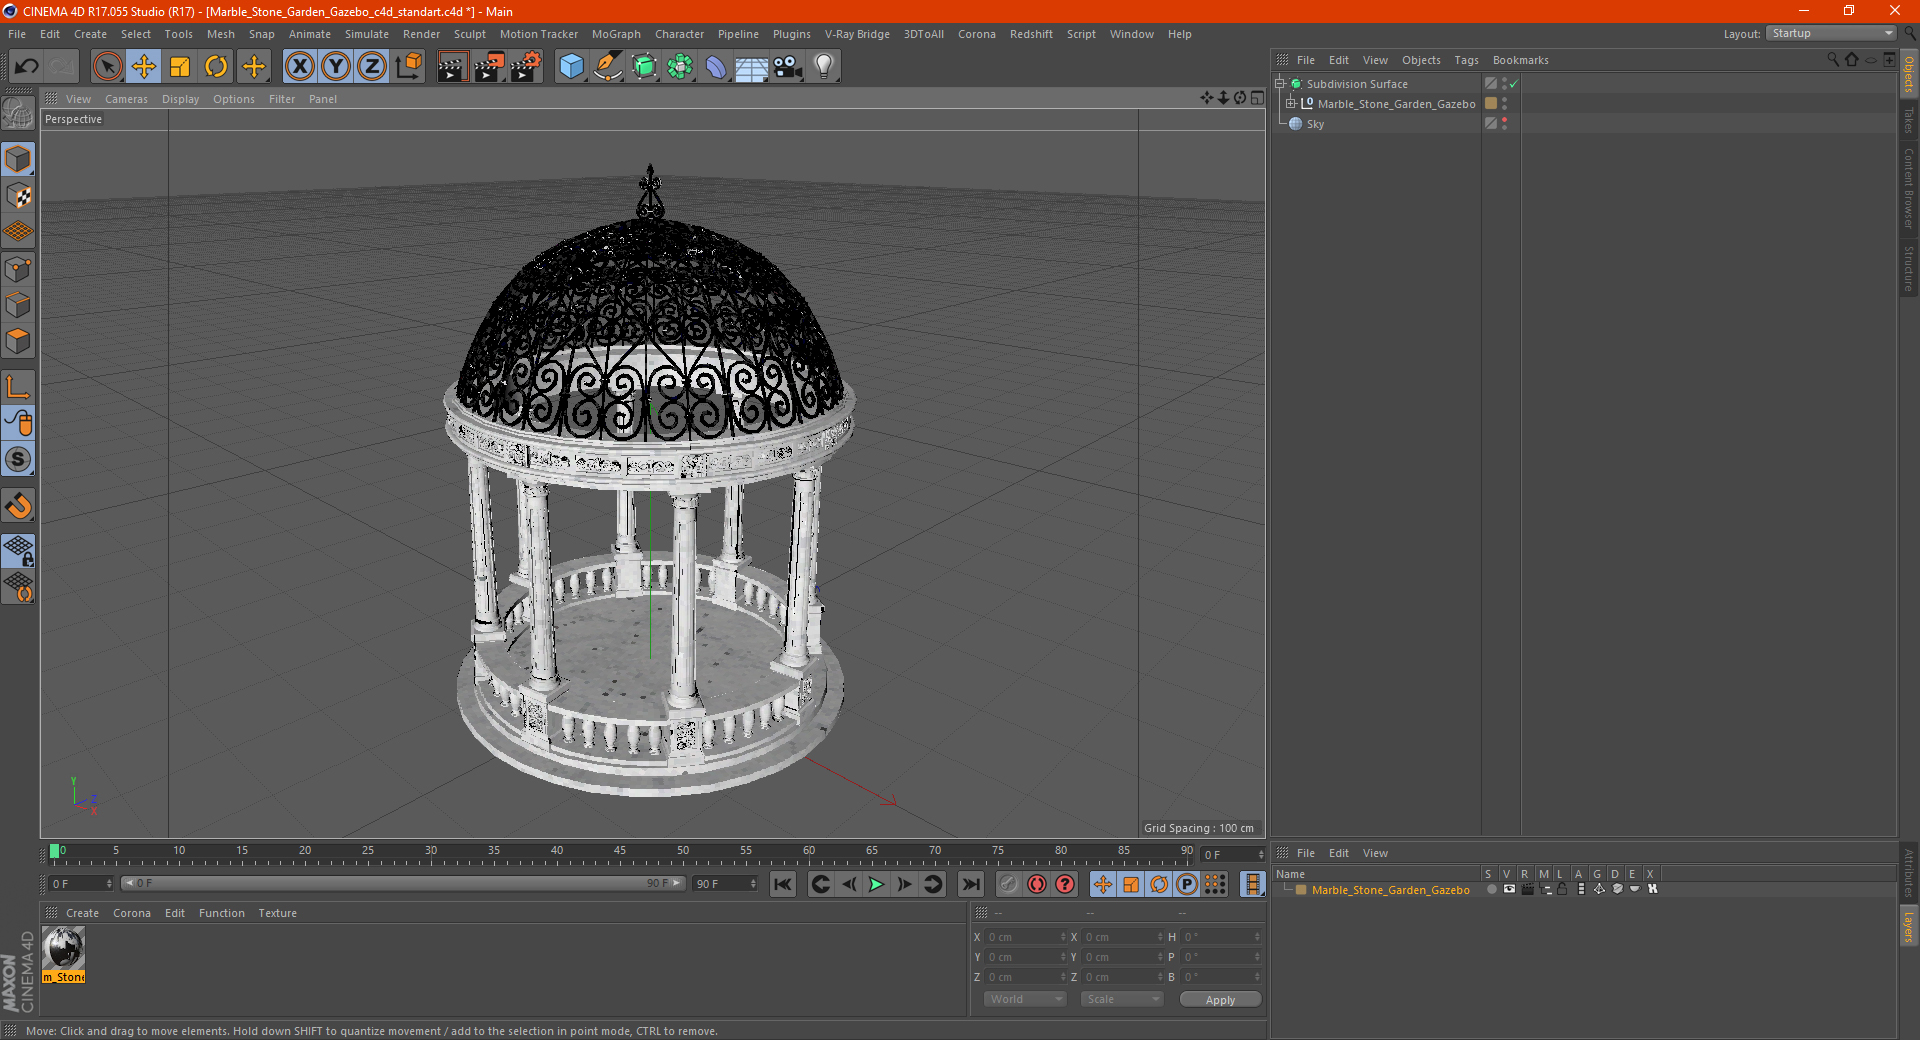This screenshot has width=1920, height=1040.
Task: Click the Enable Axis L-shaped icon
Action: point(19,387)
